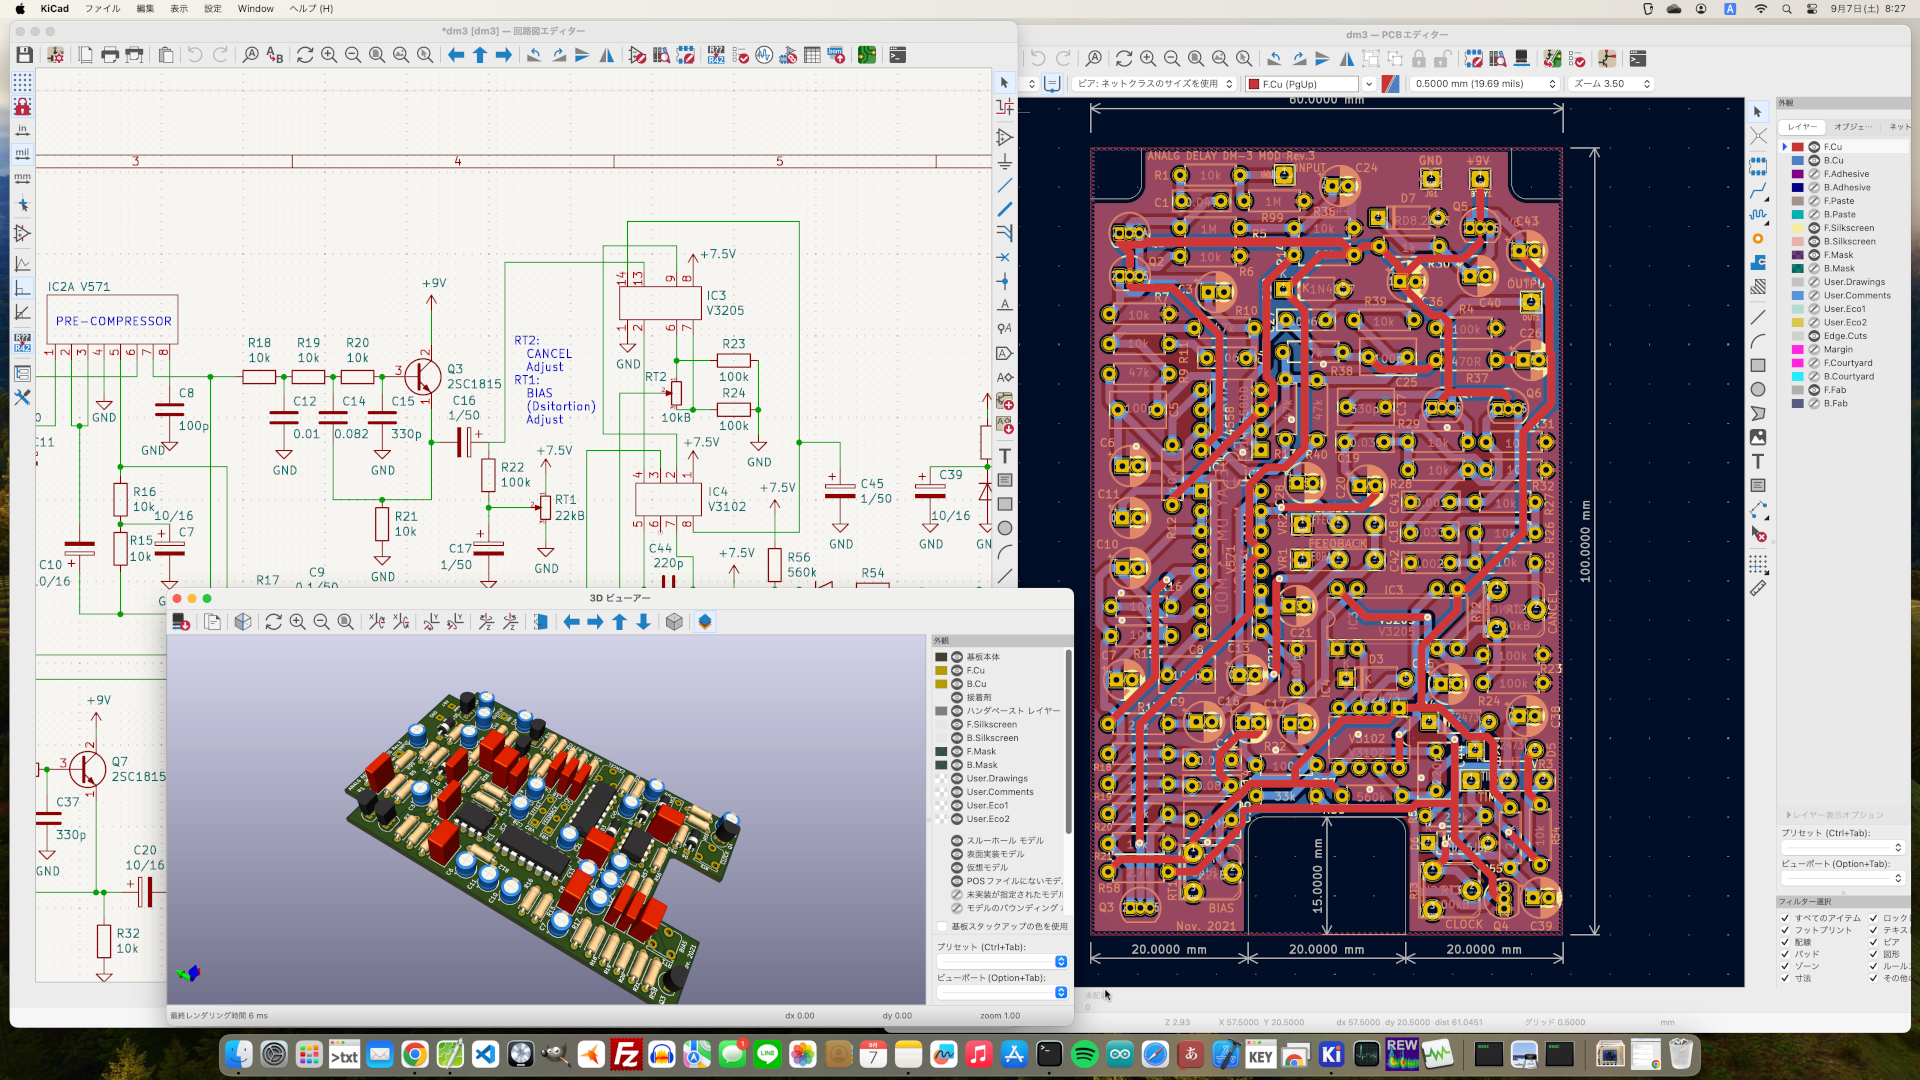Open PCB editor viewports dropdown
The image size is (1920, 1080).
1841,879
